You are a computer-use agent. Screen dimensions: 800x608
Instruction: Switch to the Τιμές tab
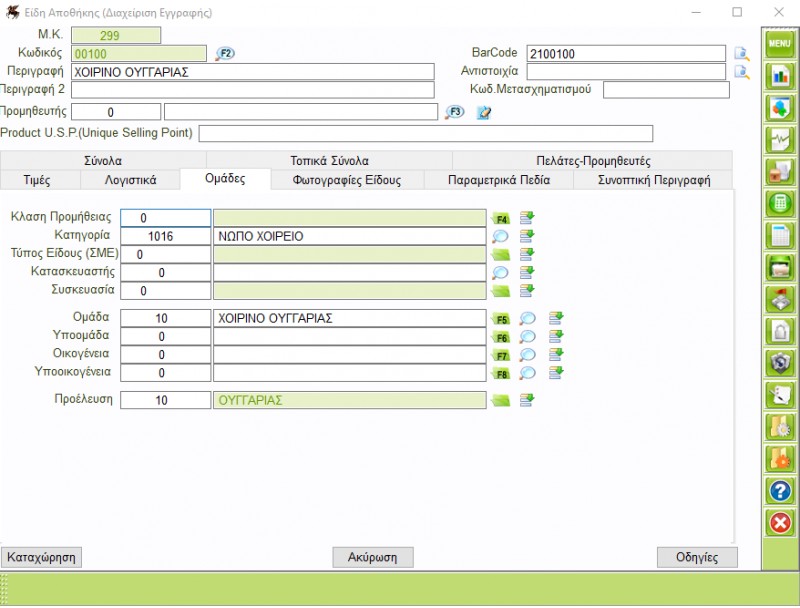[x=36, y=180]
